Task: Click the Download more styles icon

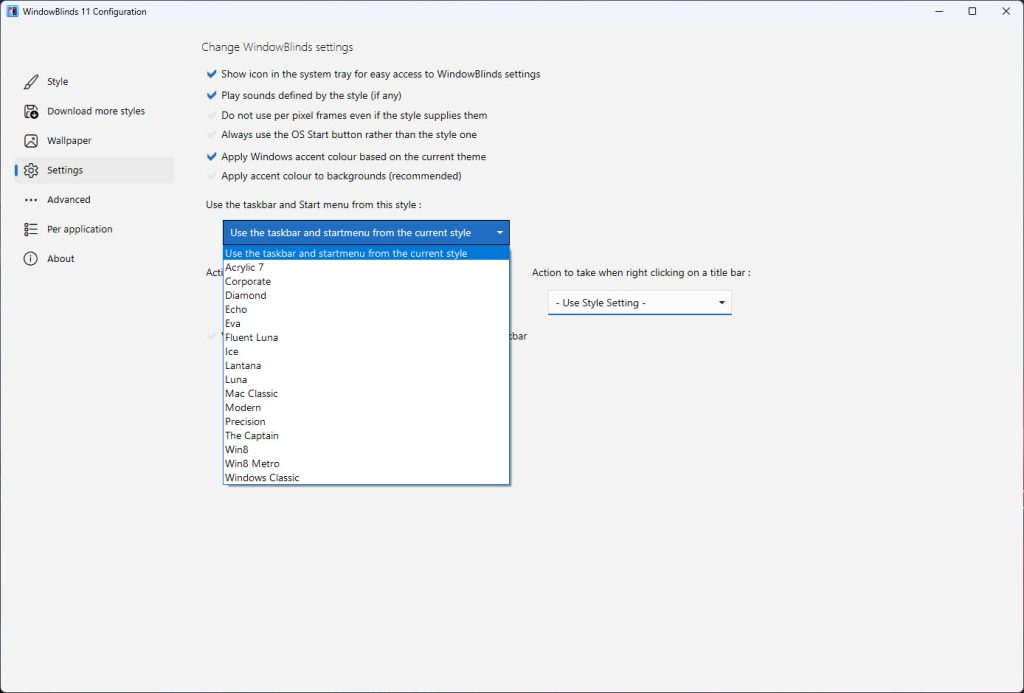Action: pyautogui.click(x=31, y=111)
